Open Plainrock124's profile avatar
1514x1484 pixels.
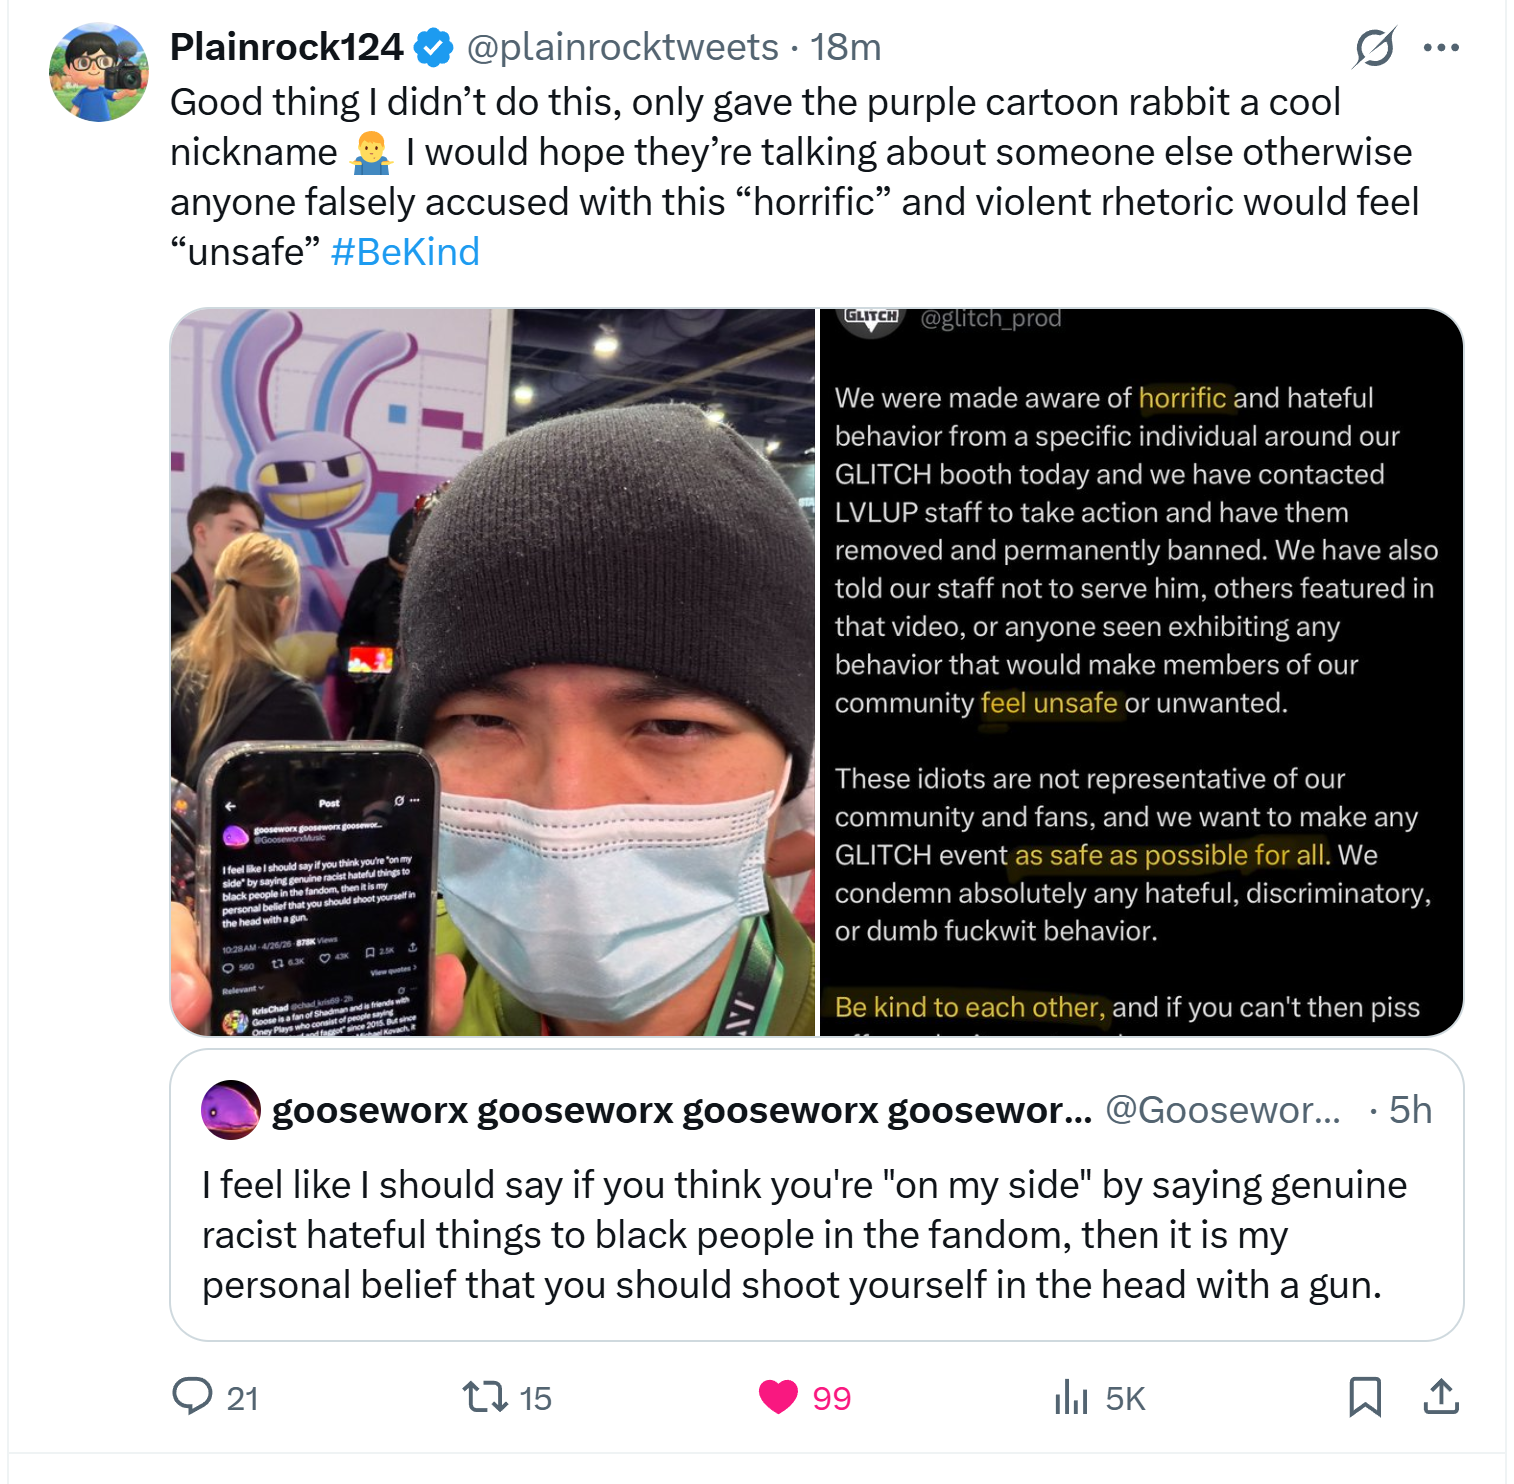click(x=99, y=72)
